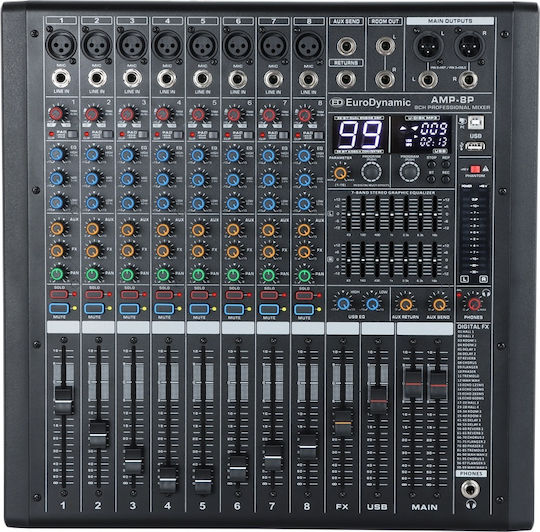
Task: Select the square USB type-B PC port
Action: point(476,122)
